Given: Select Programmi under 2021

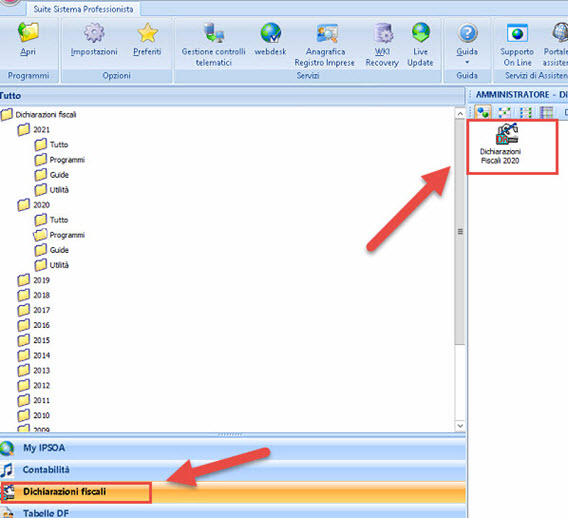Looking at the screenshot, I should (60, 160).
